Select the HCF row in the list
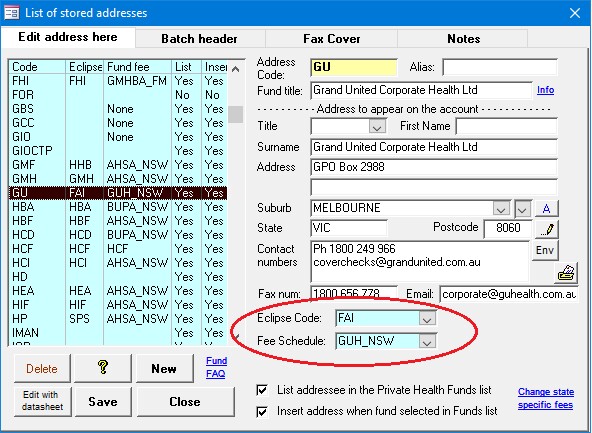Screen dimensions: 592x433 (118, 248)
